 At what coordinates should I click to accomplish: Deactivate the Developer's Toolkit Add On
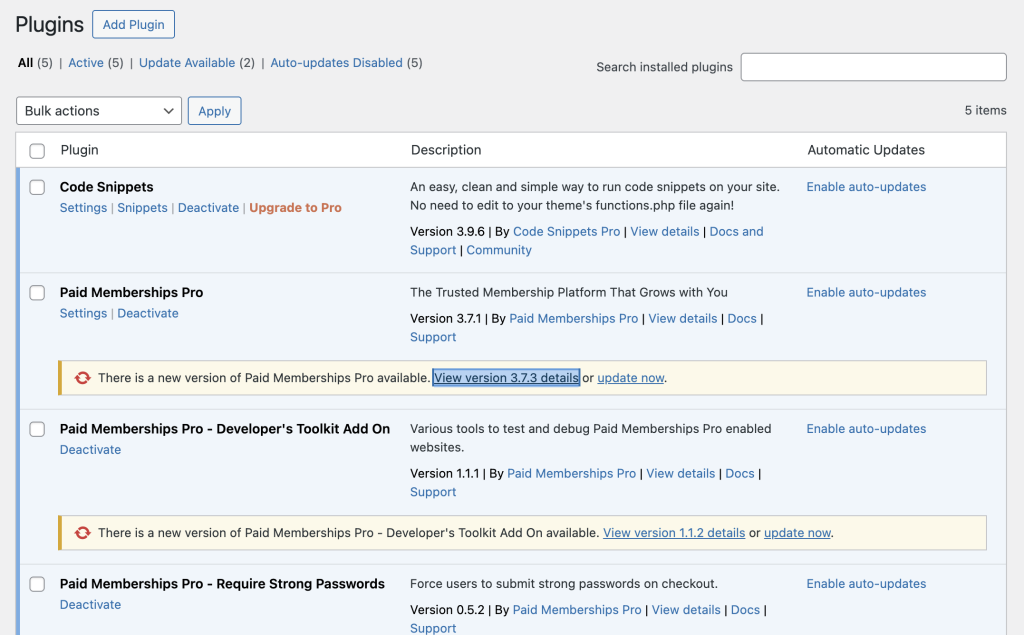(x=90, y=450)
